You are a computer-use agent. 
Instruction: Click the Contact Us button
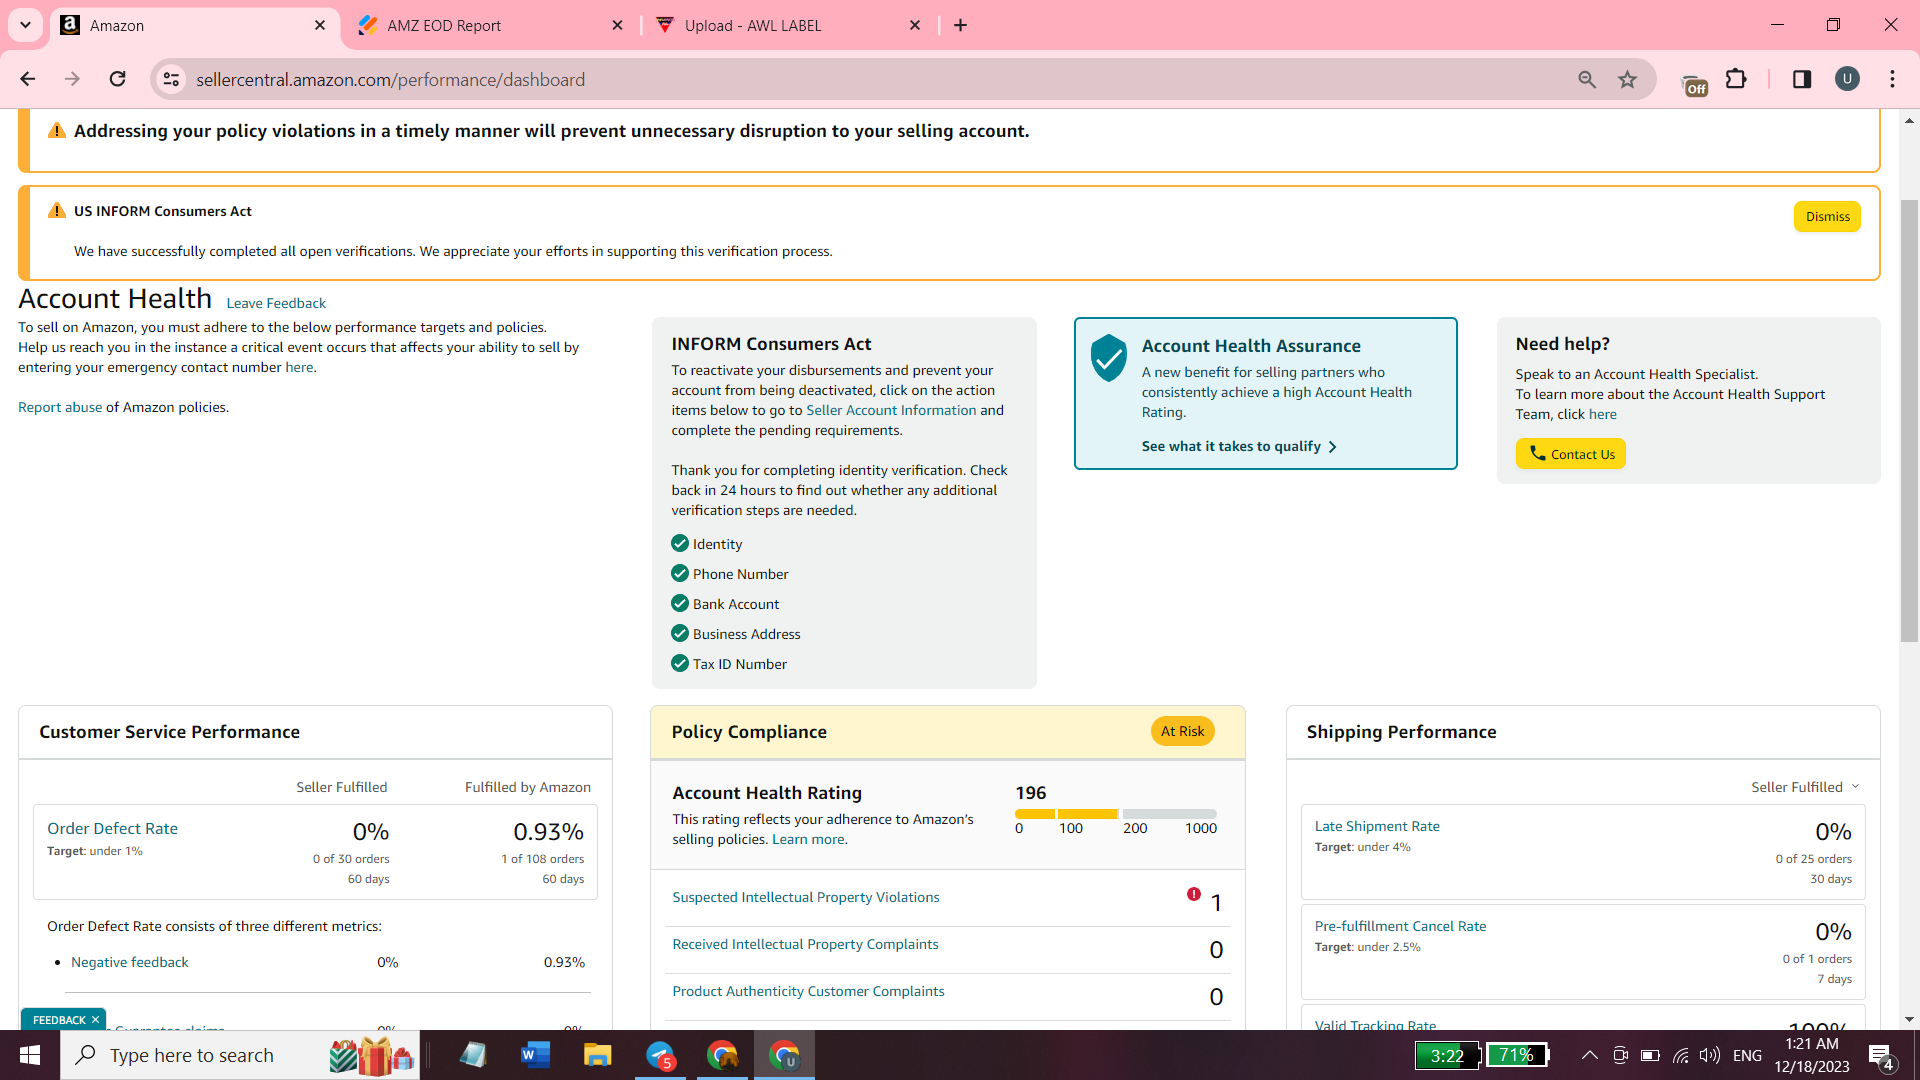1570,454
